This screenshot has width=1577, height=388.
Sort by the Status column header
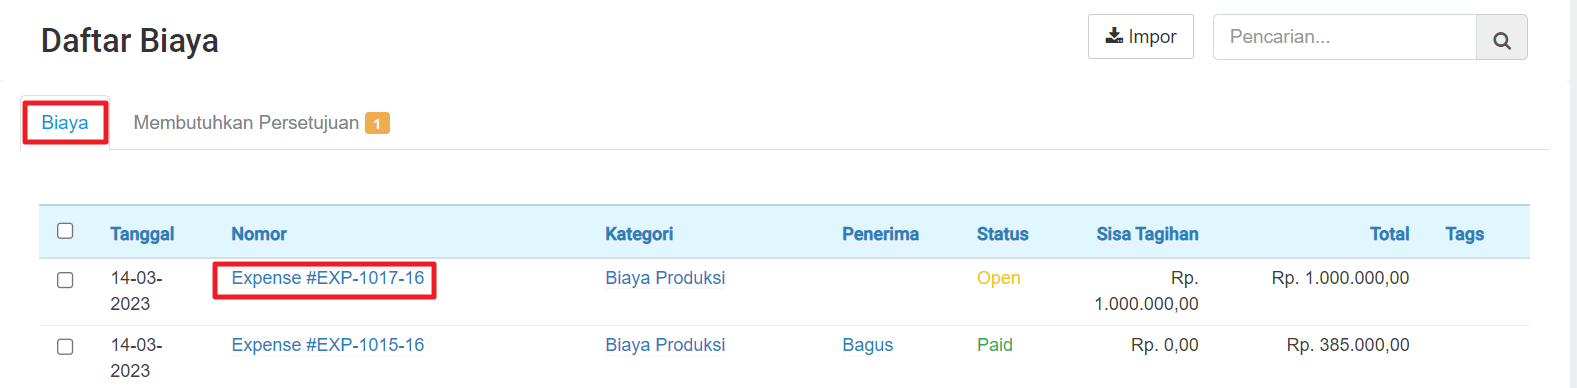1002,234
